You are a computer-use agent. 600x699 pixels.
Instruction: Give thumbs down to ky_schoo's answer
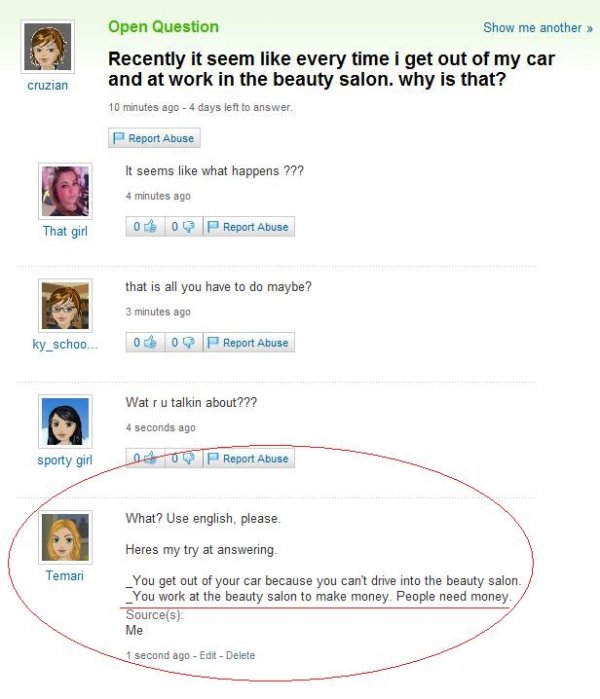[184, 342]
